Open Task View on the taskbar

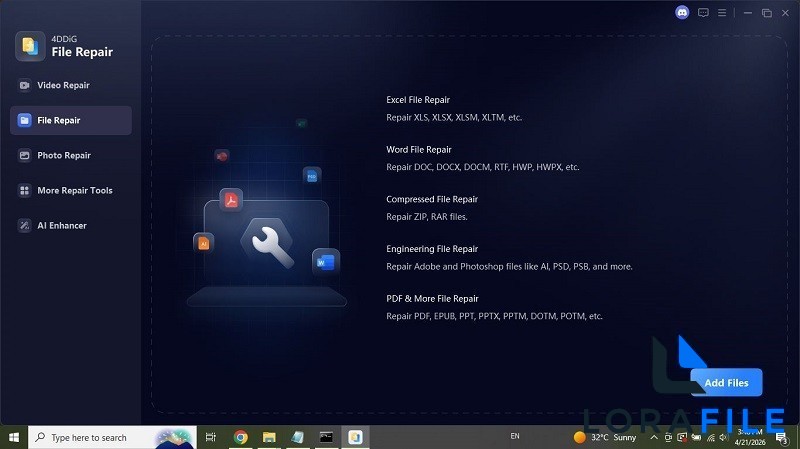[211, 437]
